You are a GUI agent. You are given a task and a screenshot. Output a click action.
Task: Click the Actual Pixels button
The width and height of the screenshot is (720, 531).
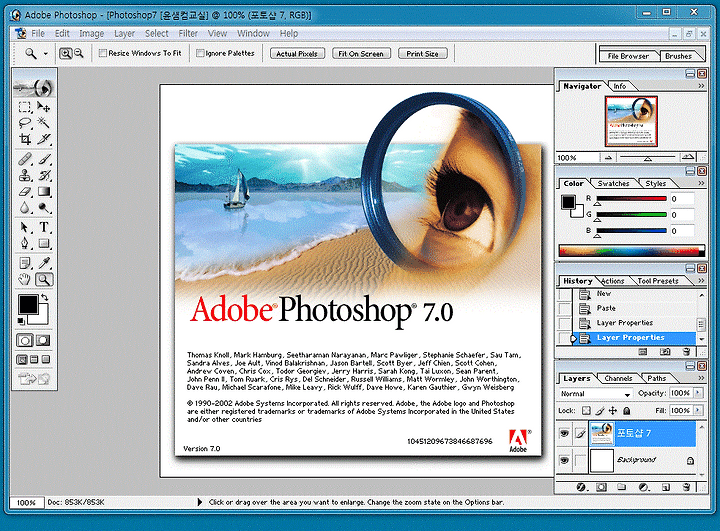(x=297, y=54)
